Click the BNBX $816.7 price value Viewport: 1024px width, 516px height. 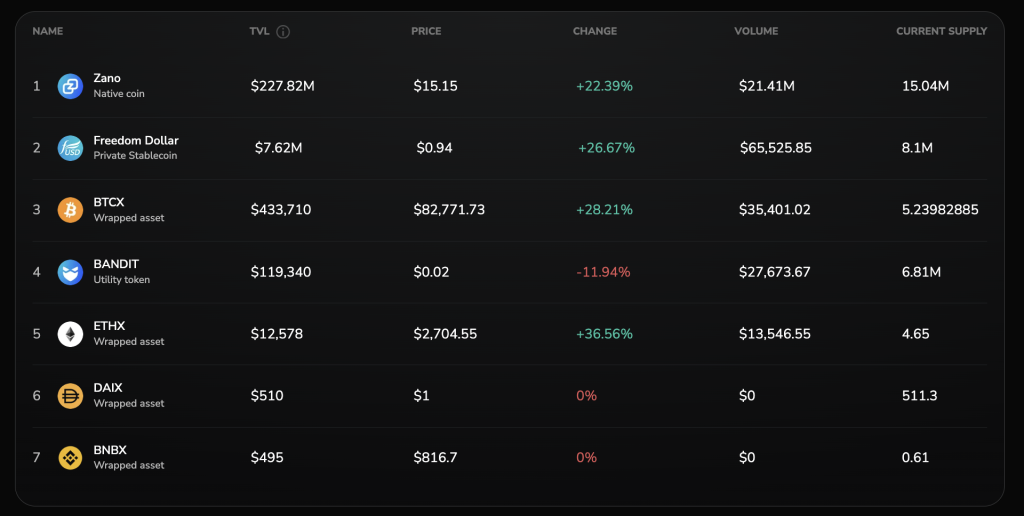coord(435,458)
